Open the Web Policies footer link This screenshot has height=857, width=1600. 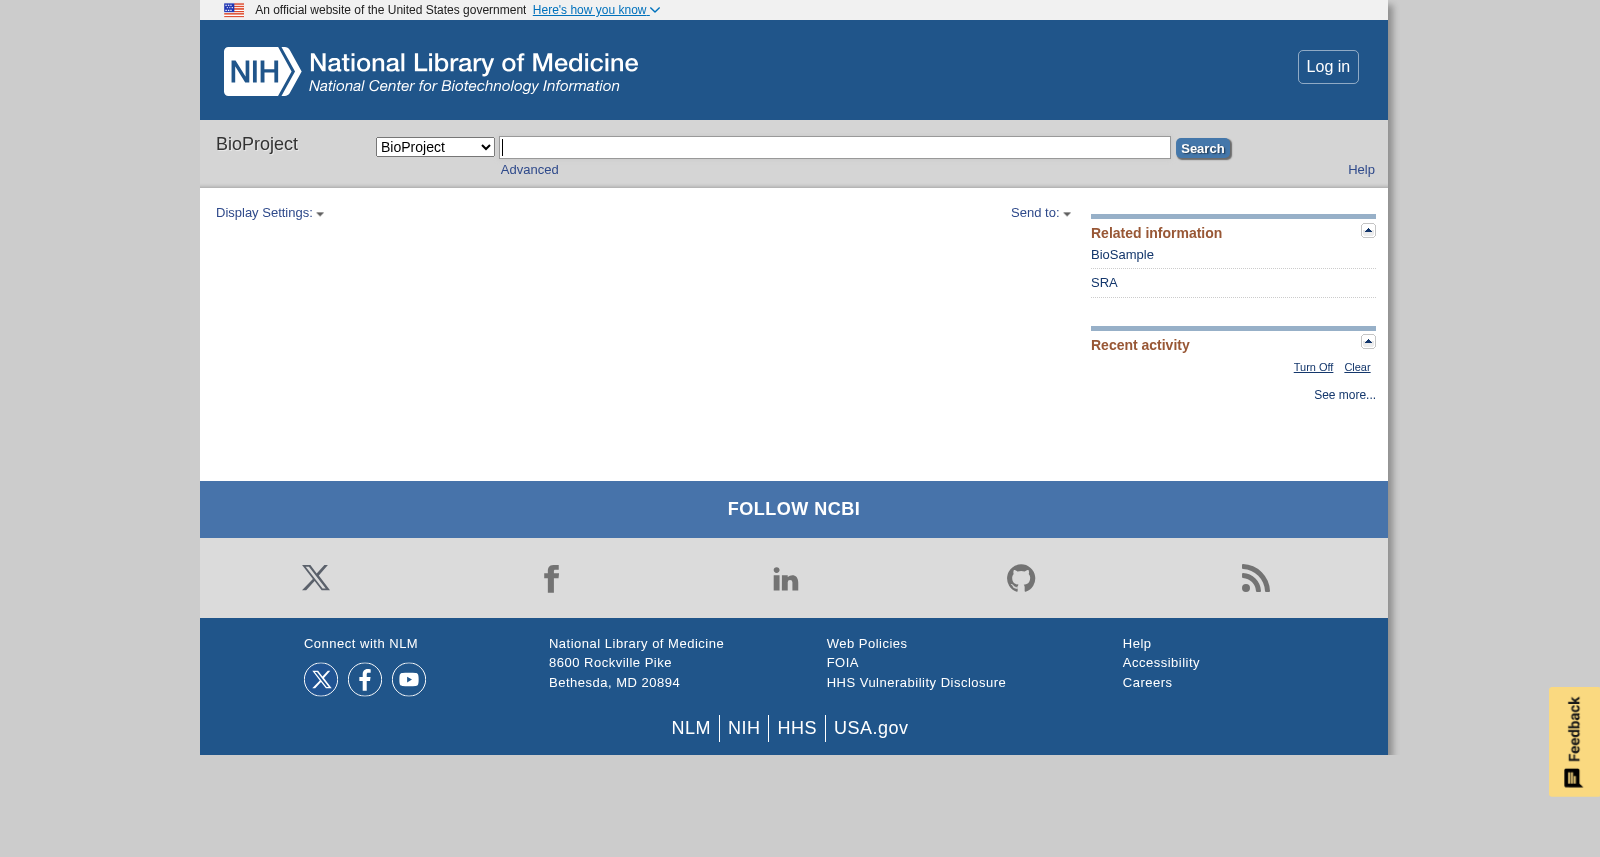[x=867, y=644]
